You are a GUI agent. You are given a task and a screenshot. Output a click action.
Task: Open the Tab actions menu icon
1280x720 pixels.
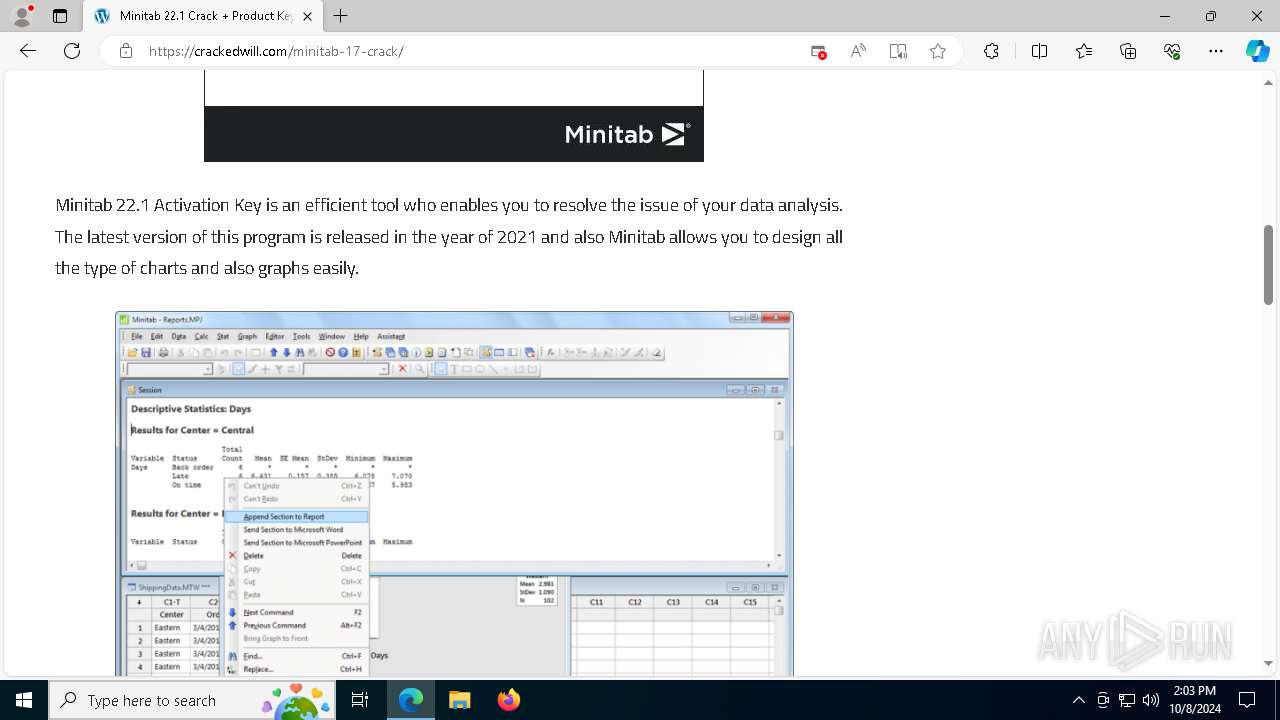coord(60,16)
